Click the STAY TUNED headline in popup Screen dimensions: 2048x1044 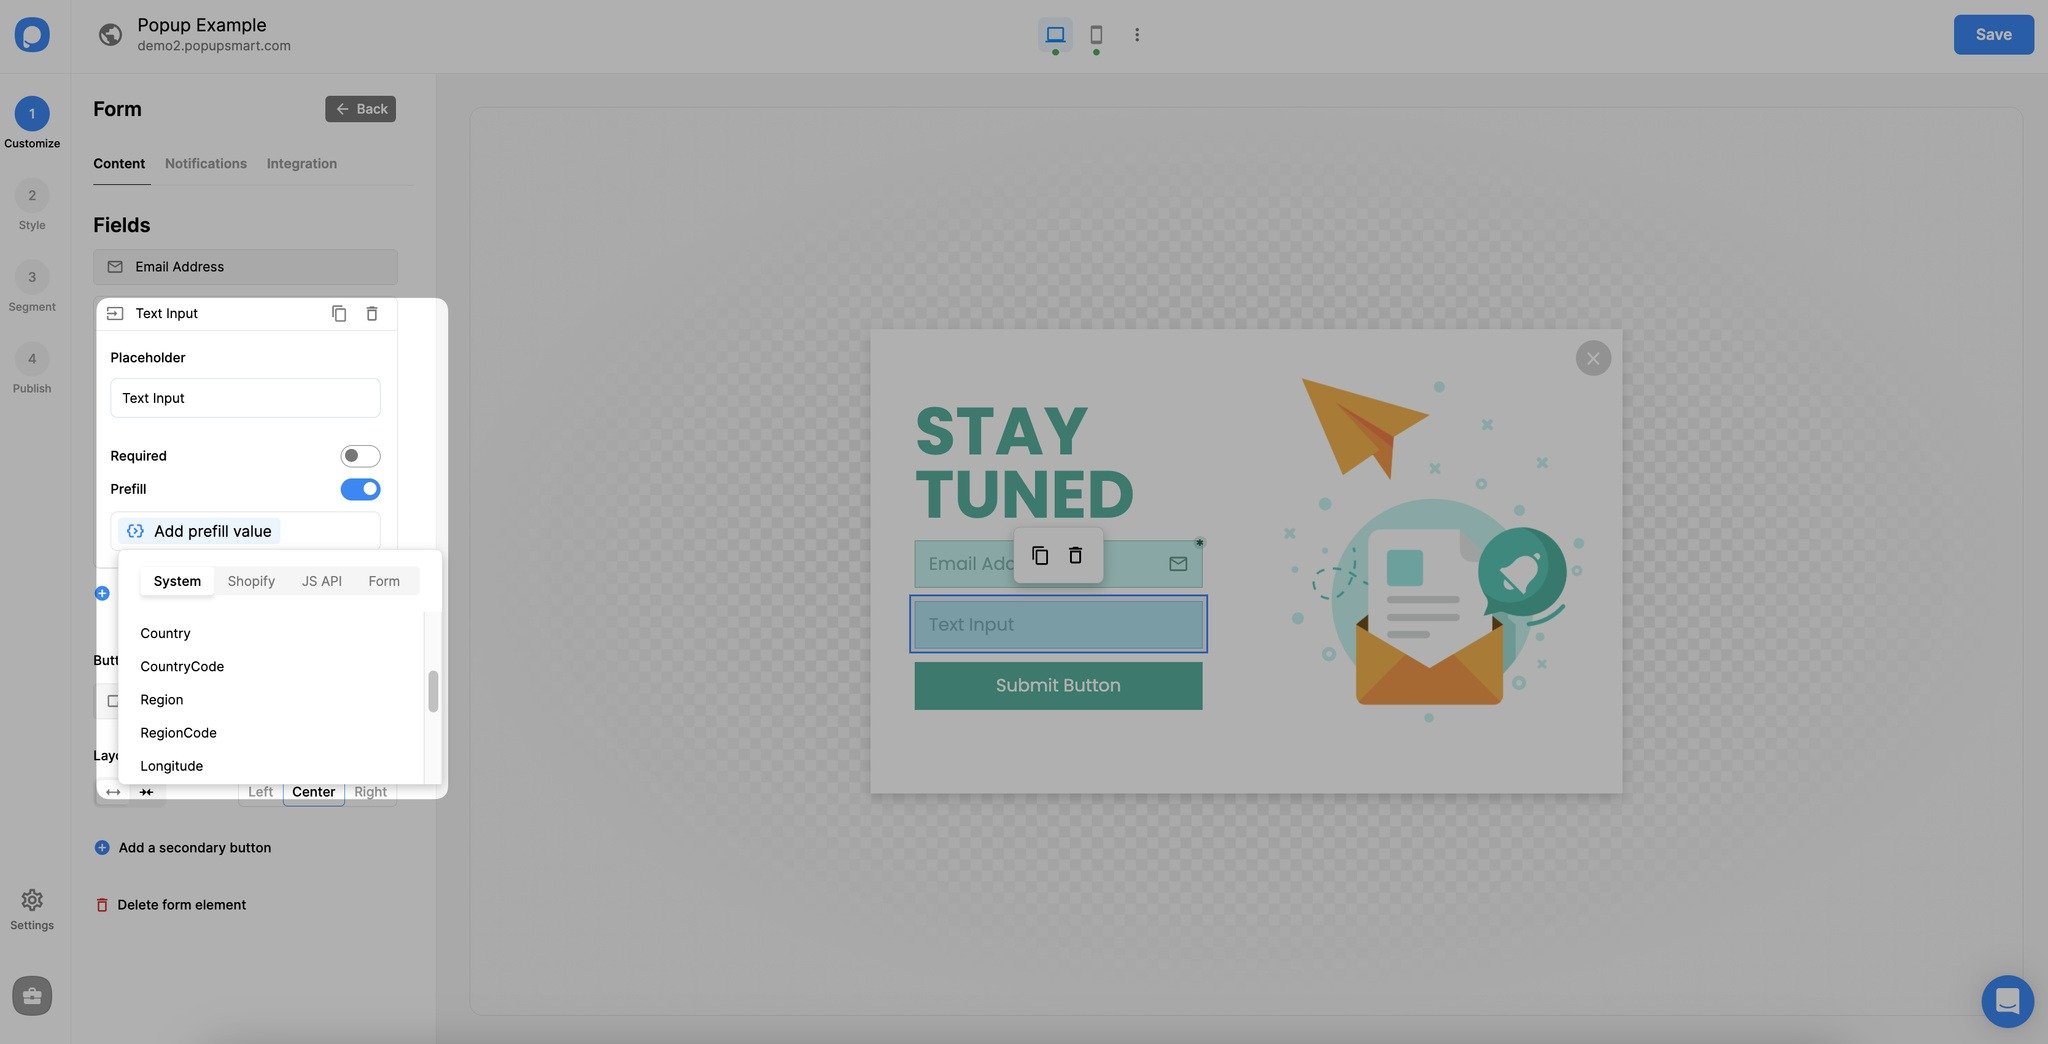[x=1024, y=463]
